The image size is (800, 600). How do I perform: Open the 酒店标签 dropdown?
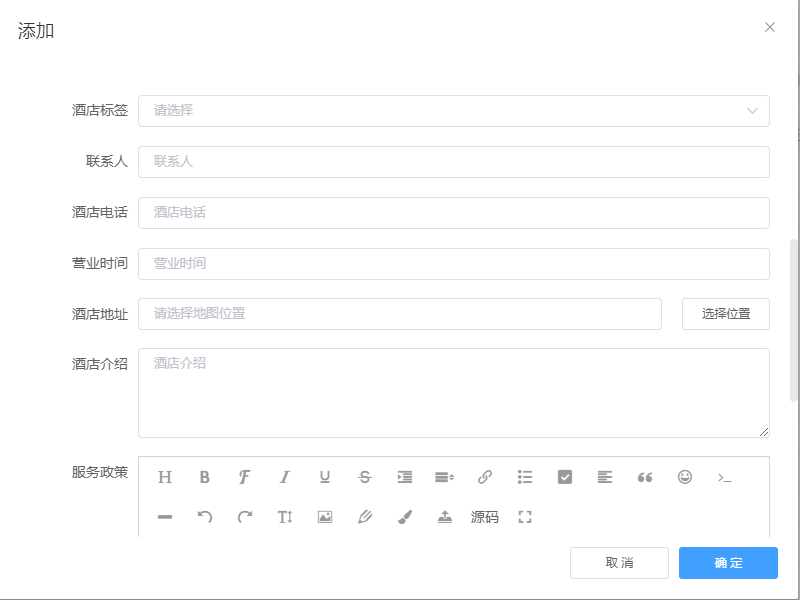454,111
